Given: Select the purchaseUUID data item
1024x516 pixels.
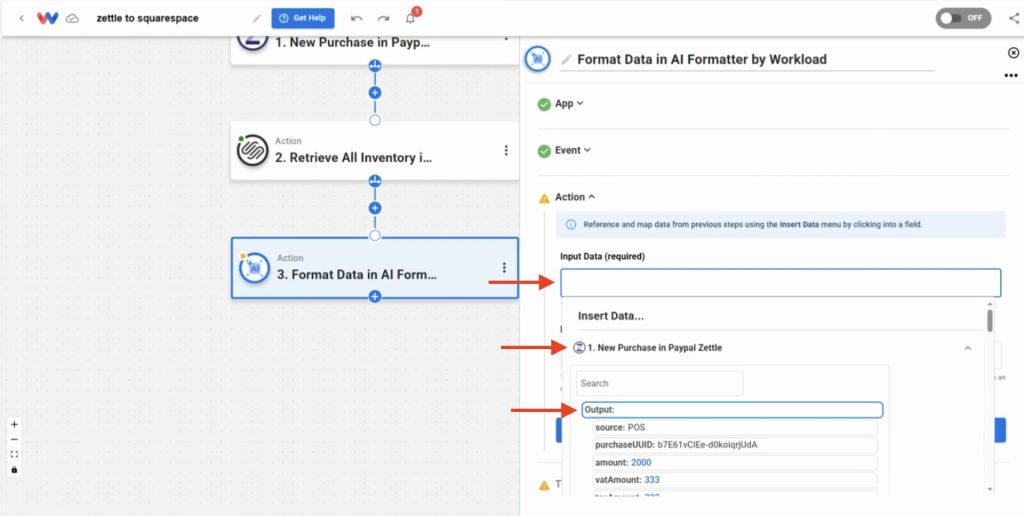Looking at the screenshot, I should (735, 445).
